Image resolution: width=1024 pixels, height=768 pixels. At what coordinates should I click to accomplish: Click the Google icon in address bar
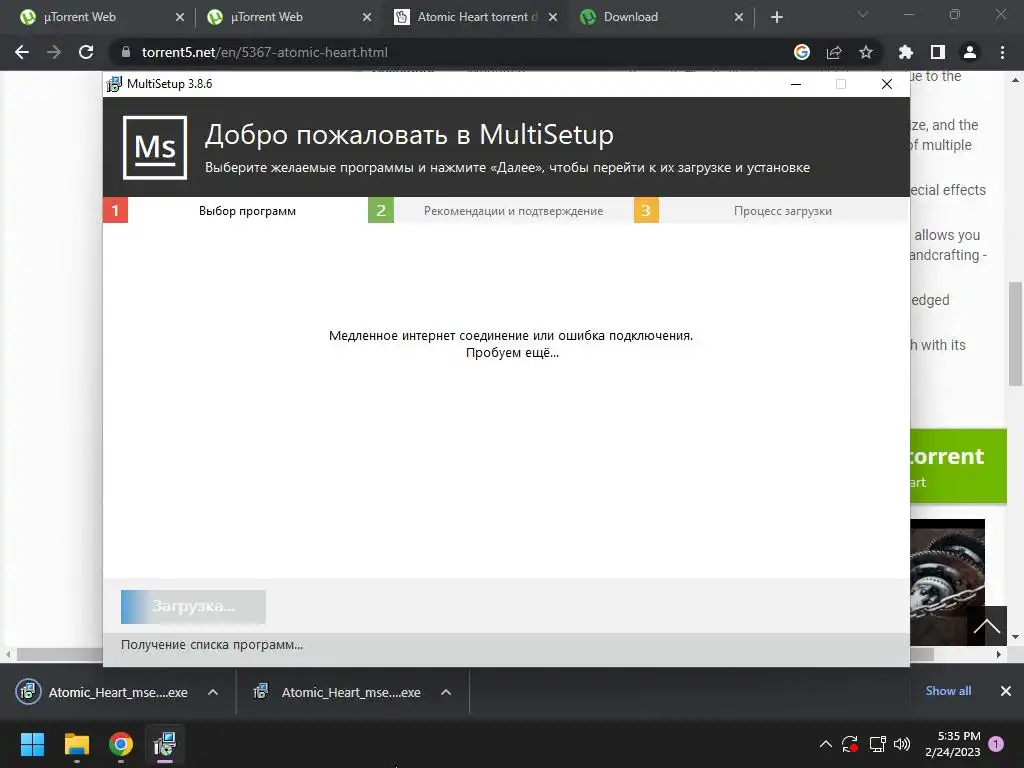tap(802, 52)
